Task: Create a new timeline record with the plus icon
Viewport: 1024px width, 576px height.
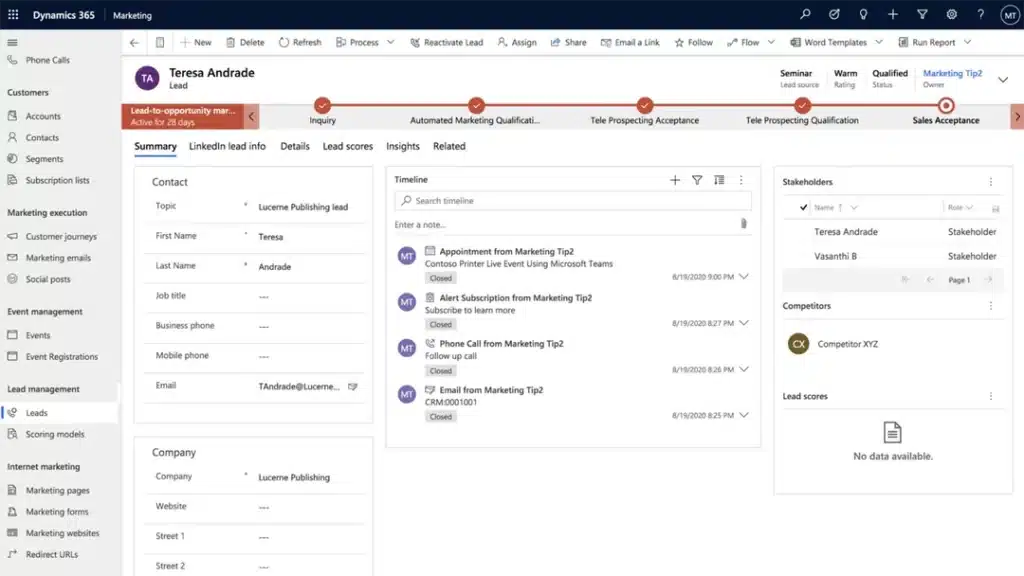Action: (674, 180)
